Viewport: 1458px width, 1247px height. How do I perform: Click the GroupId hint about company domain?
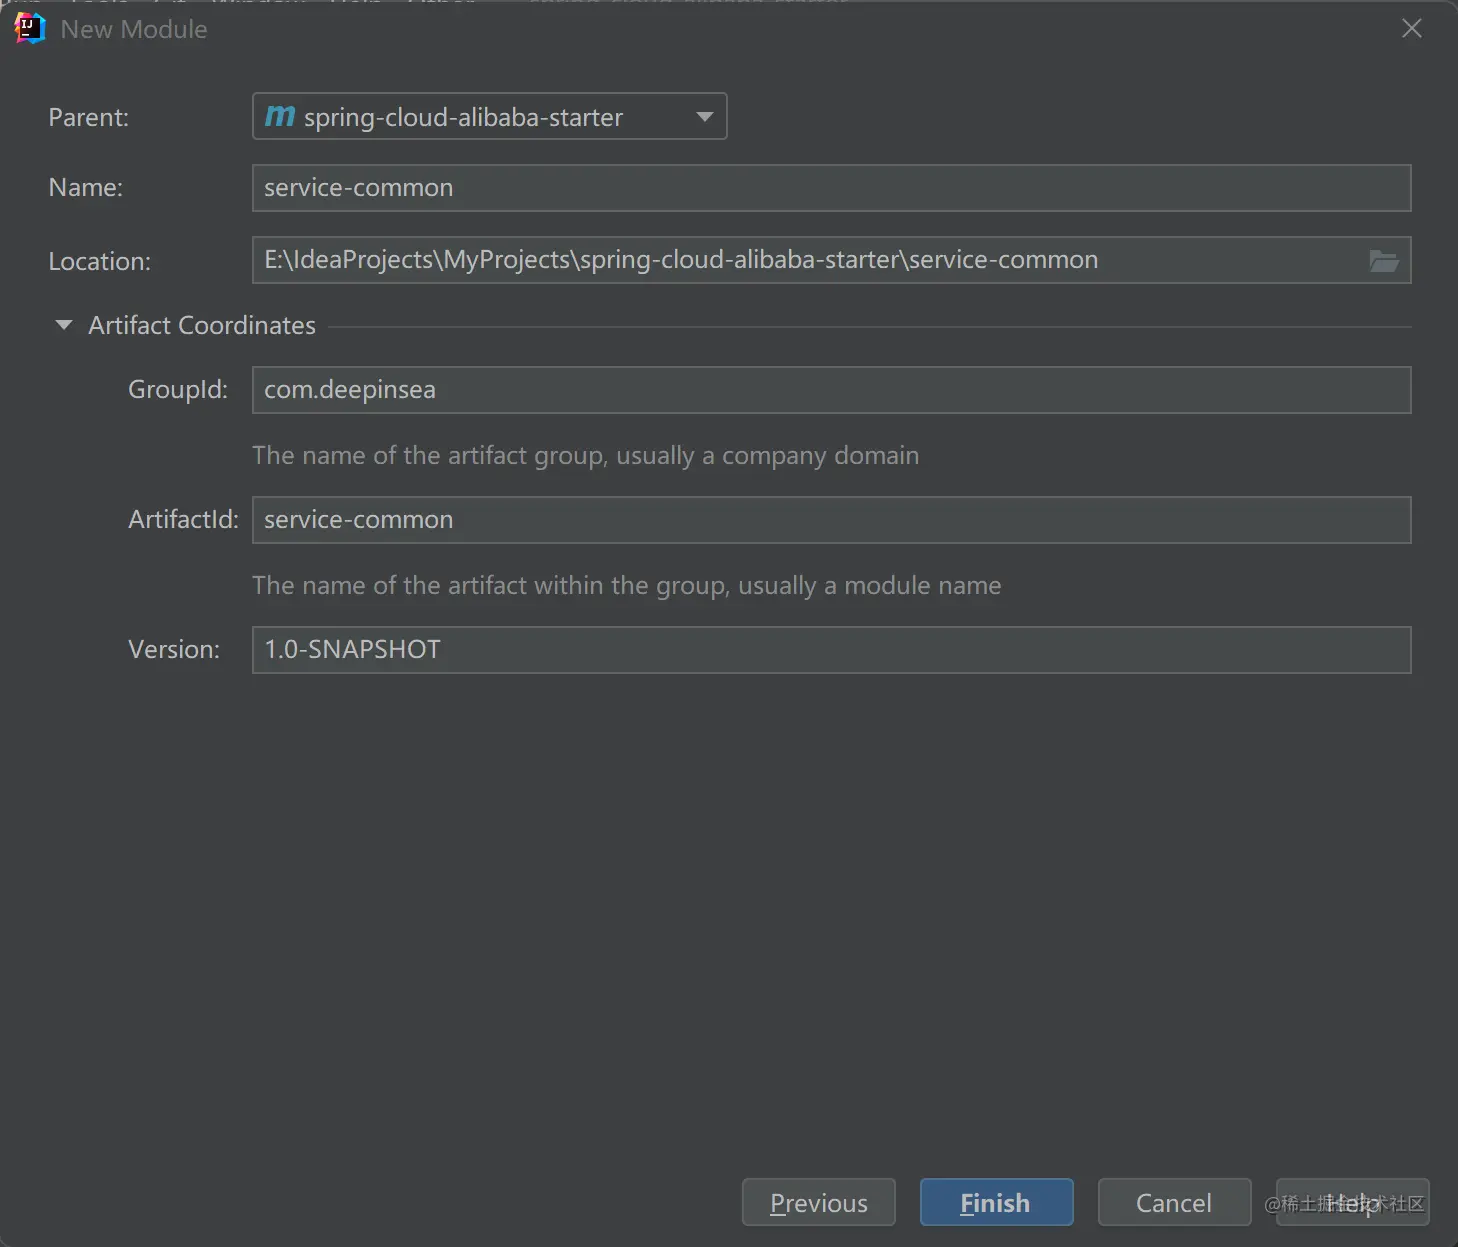585,456
